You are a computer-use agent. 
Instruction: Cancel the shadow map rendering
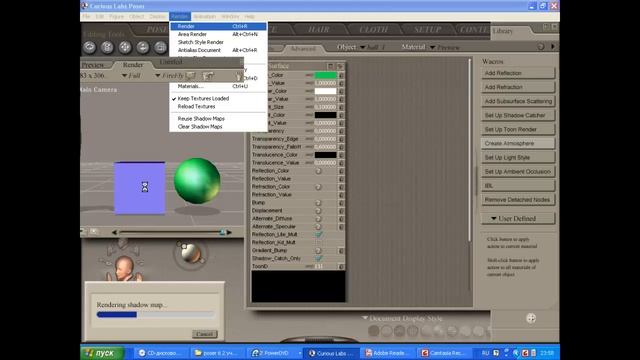tap(204, 334)
